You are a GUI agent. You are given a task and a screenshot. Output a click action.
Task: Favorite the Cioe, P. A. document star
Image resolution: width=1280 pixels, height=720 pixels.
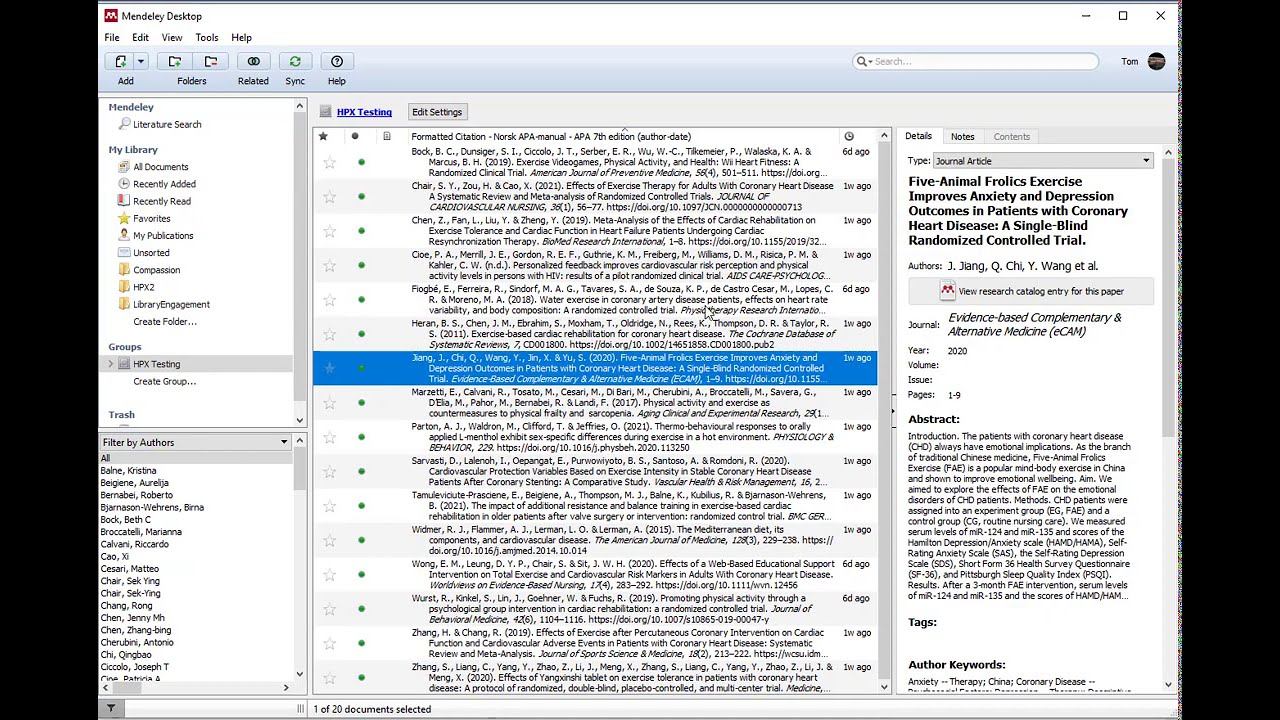pos(329,265)
